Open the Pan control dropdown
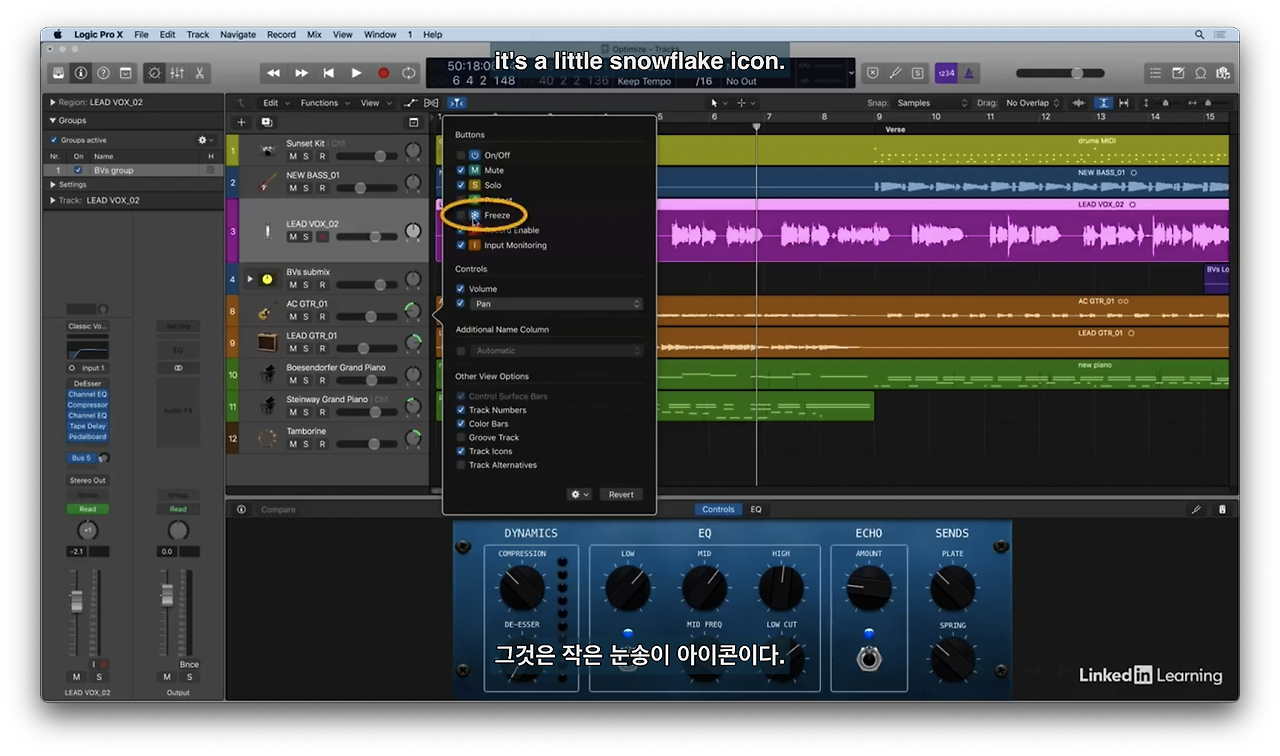 pyautogui.click(x=556, y=304)
